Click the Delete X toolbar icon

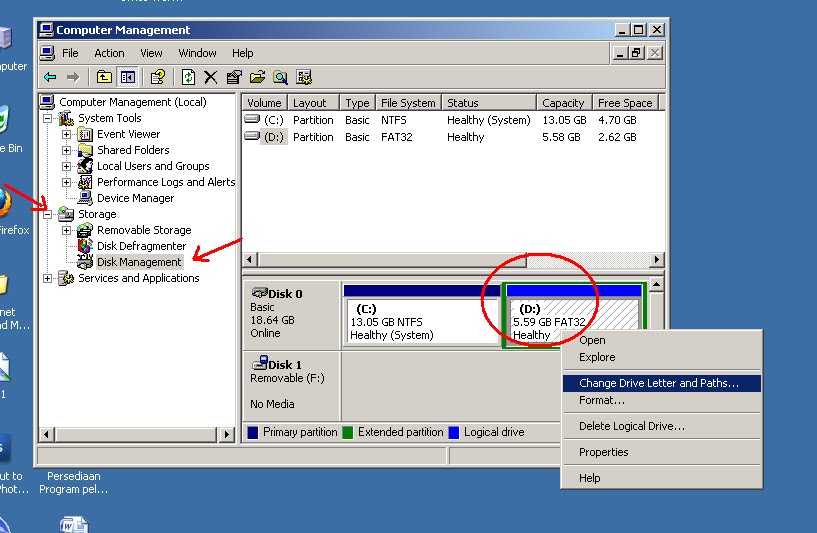pos(211,78)
